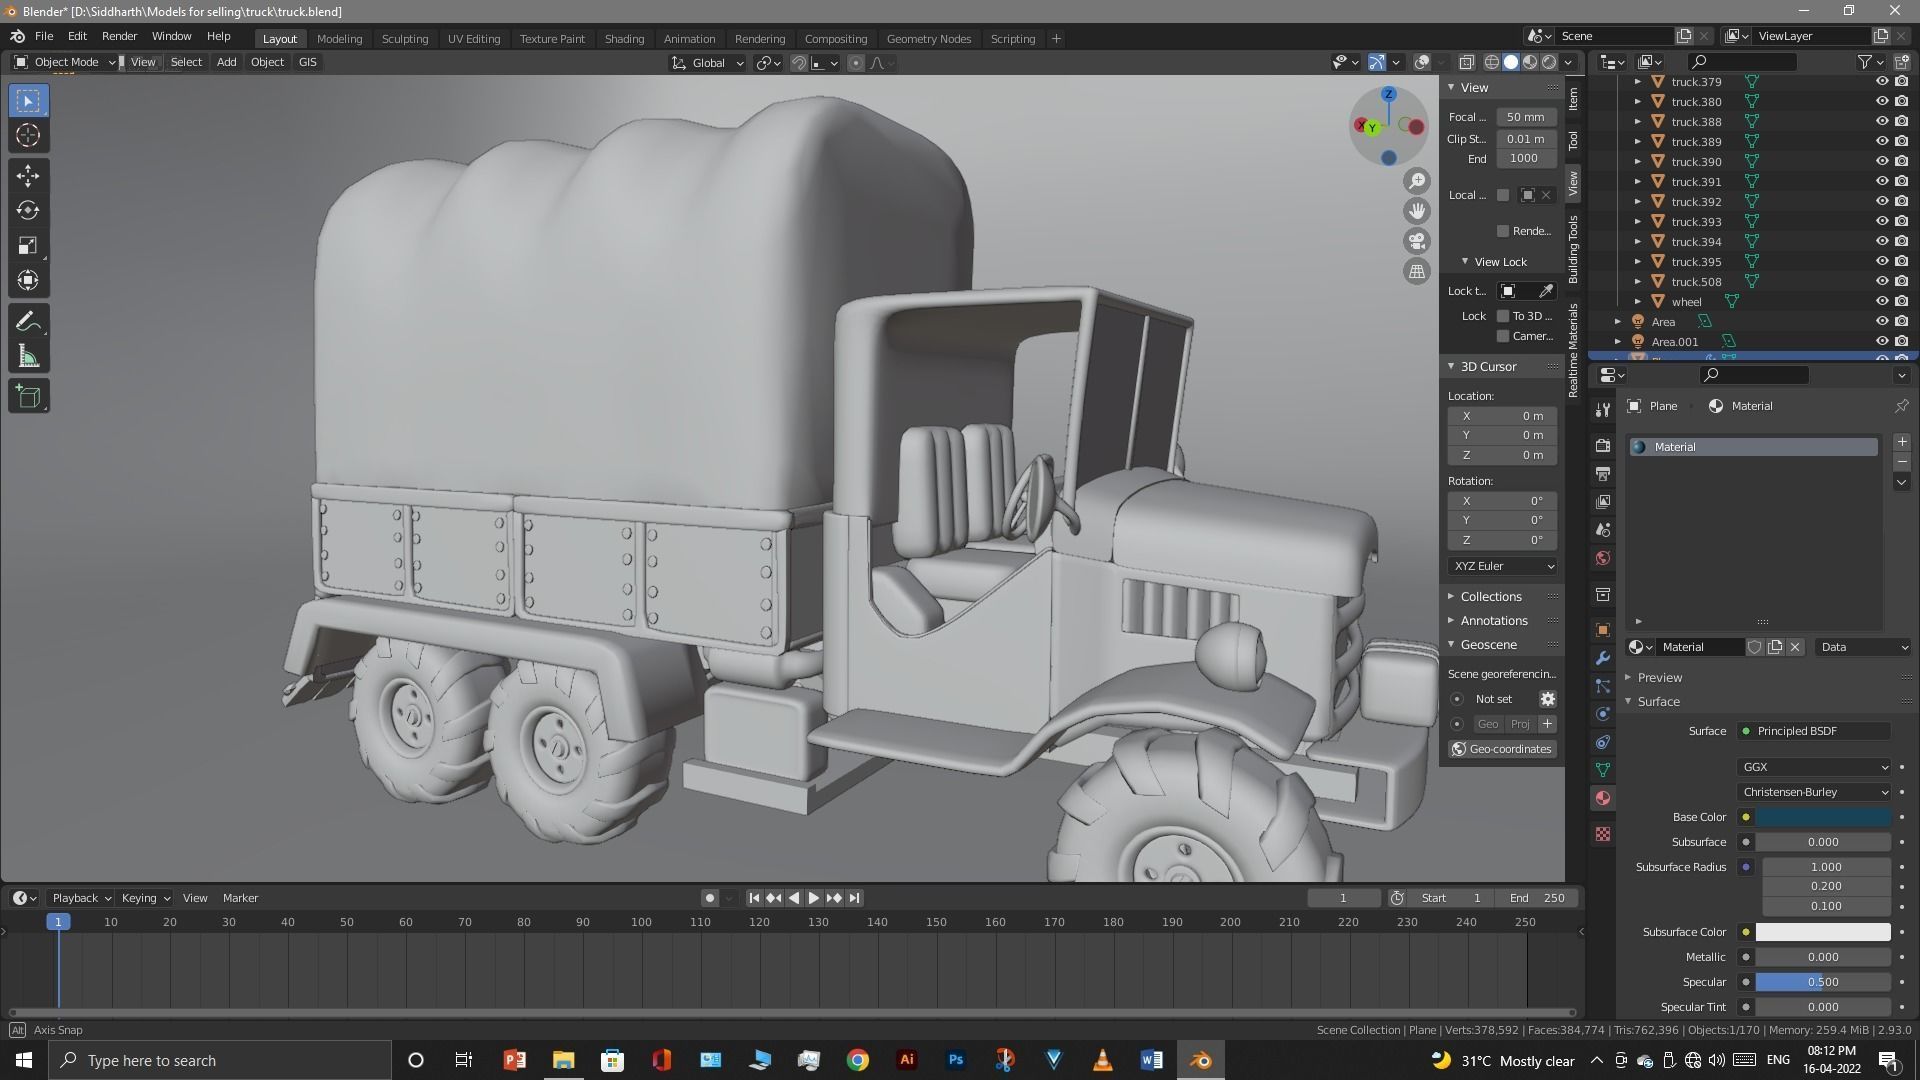
Task: Open Geoscene settings gear icon
Action: [1547, 699]
